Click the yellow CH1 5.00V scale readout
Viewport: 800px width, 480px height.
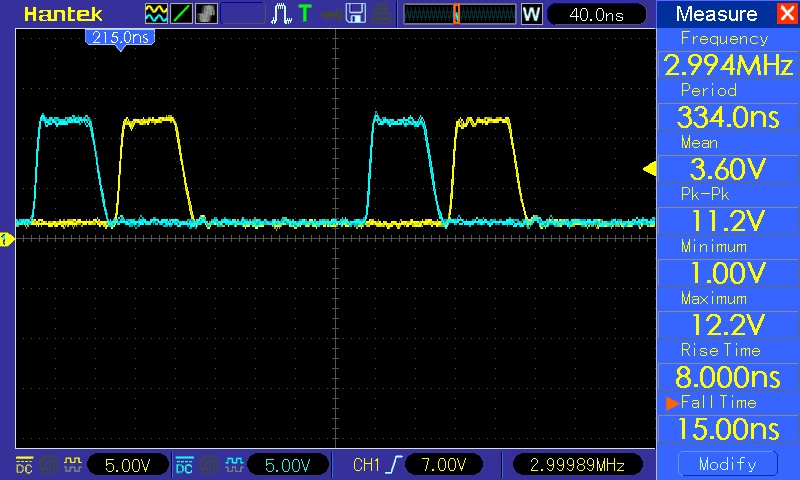click(128, 465)
